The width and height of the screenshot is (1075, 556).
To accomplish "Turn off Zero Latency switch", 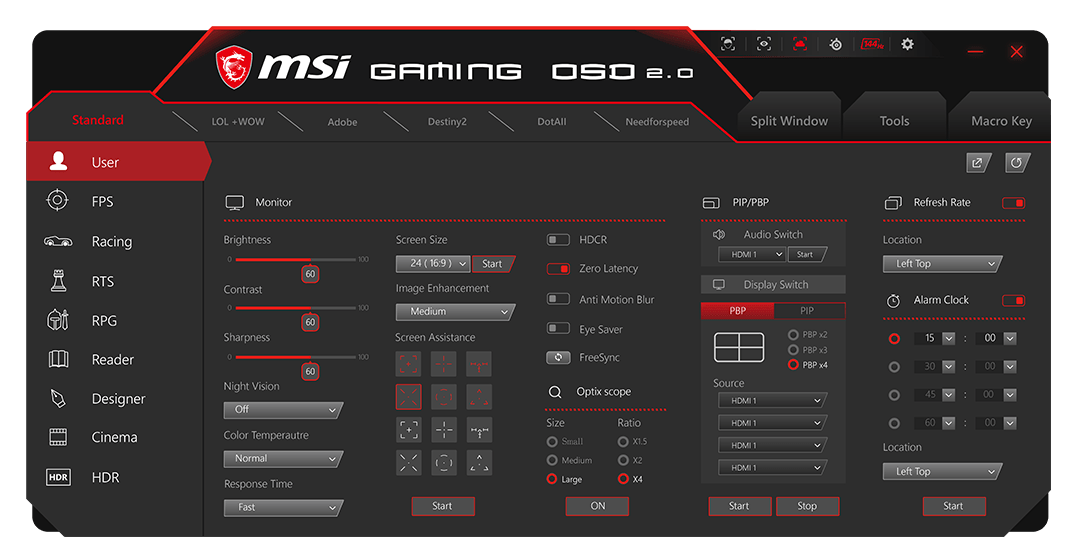I will pyautogui.click(x=558, y=269).
